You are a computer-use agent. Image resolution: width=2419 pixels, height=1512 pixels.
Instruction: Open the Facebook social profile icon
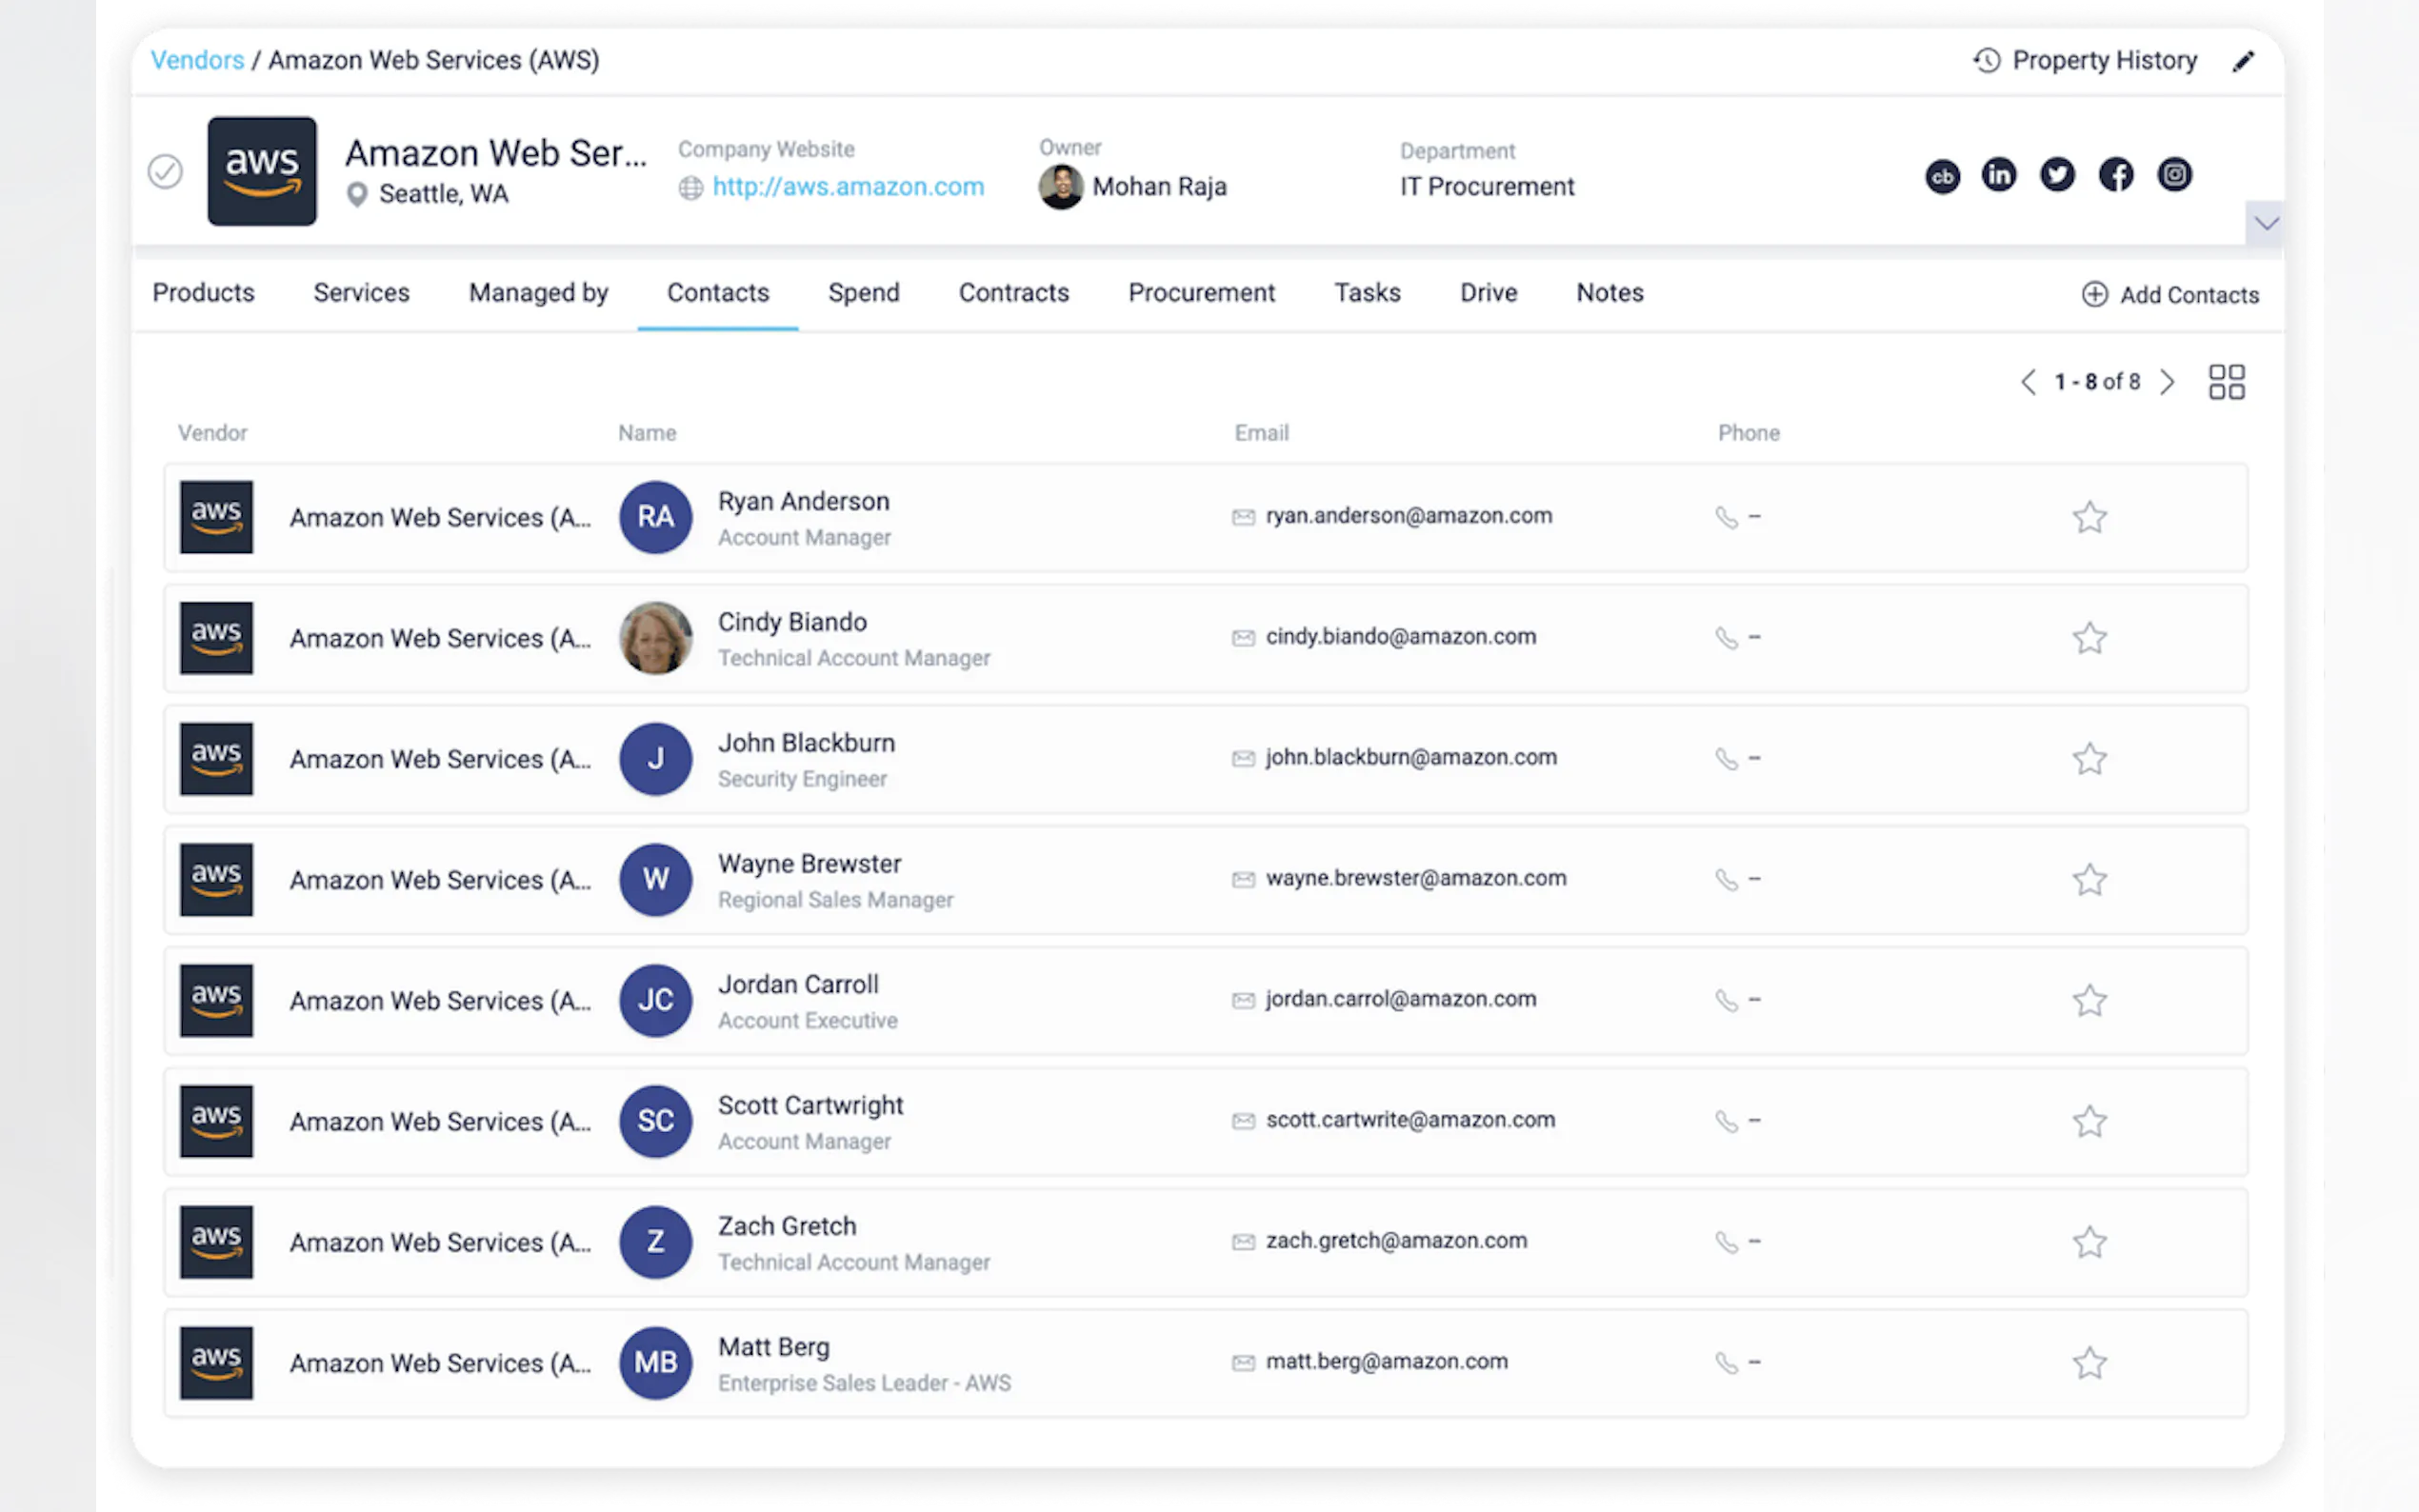click(2116, 175)
